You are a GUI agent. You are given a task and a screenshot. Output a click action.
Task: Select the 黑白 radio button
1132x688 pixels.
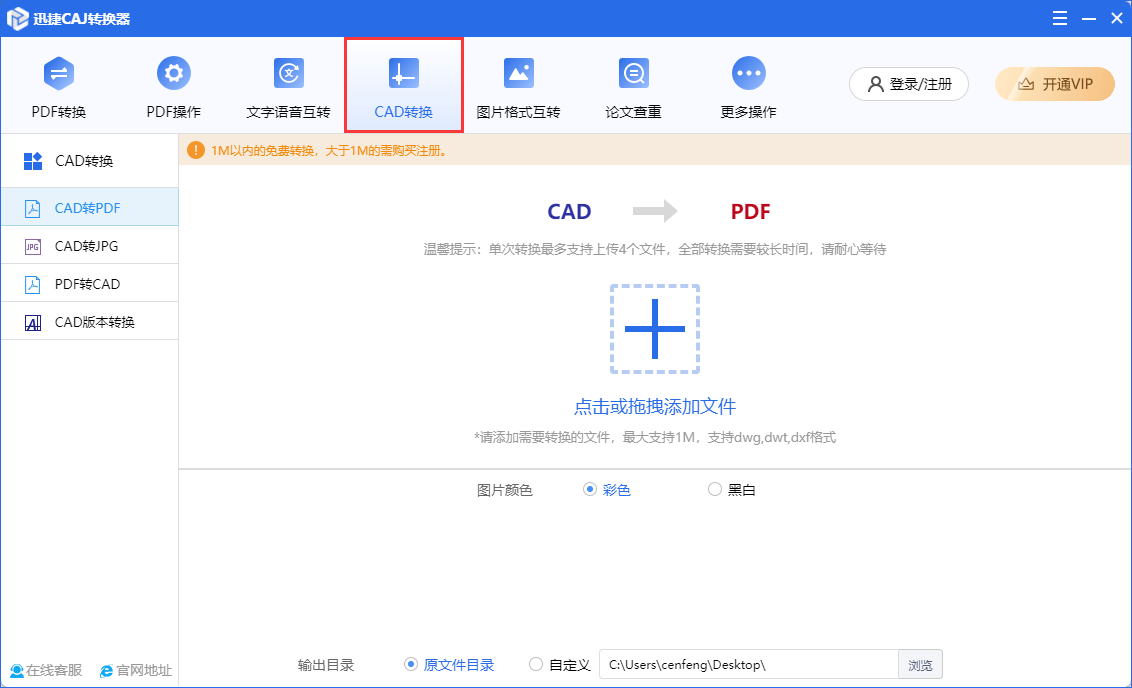pos(714,490)
